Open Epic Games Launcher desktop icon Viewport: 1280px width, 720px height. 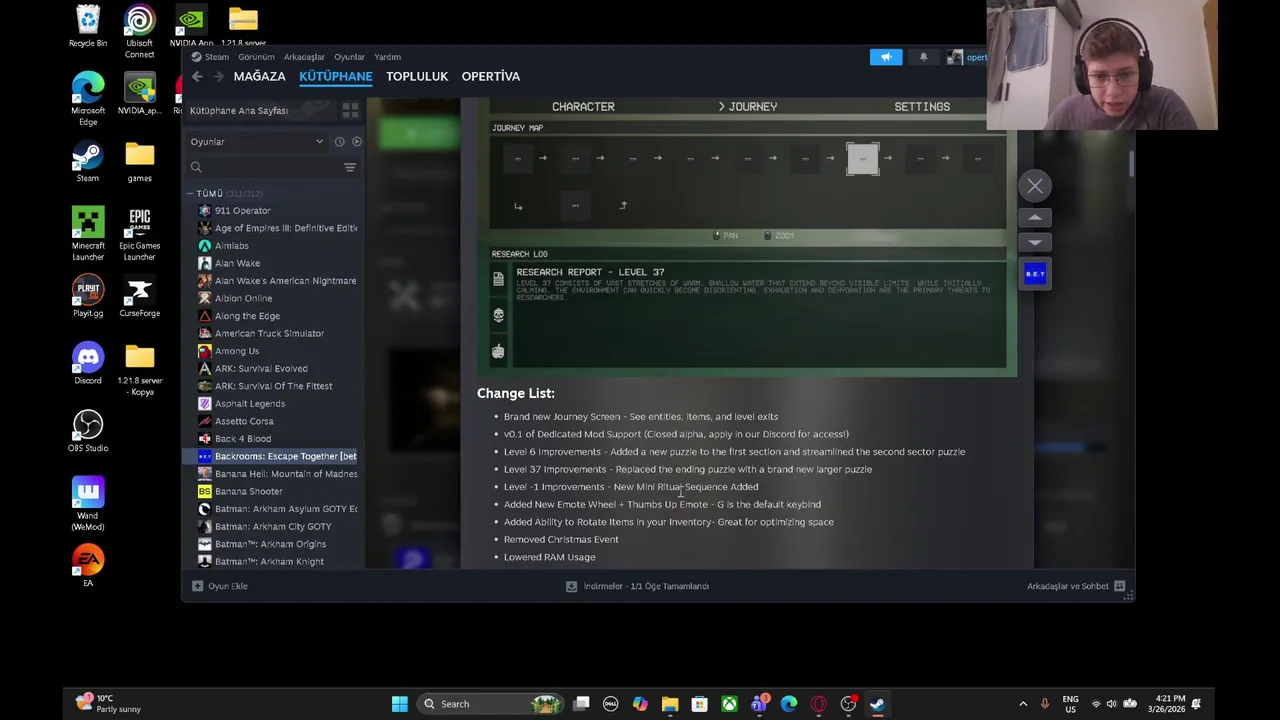(x=139, y=234)
